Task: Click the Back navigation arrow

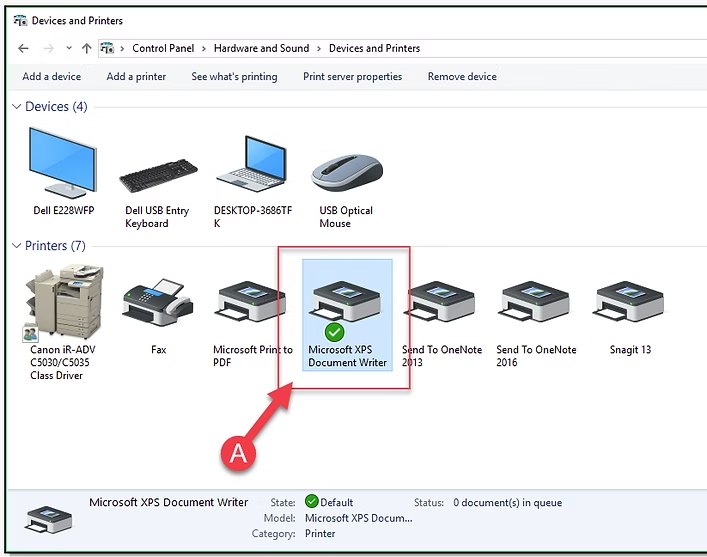Action: pos(23,48)
